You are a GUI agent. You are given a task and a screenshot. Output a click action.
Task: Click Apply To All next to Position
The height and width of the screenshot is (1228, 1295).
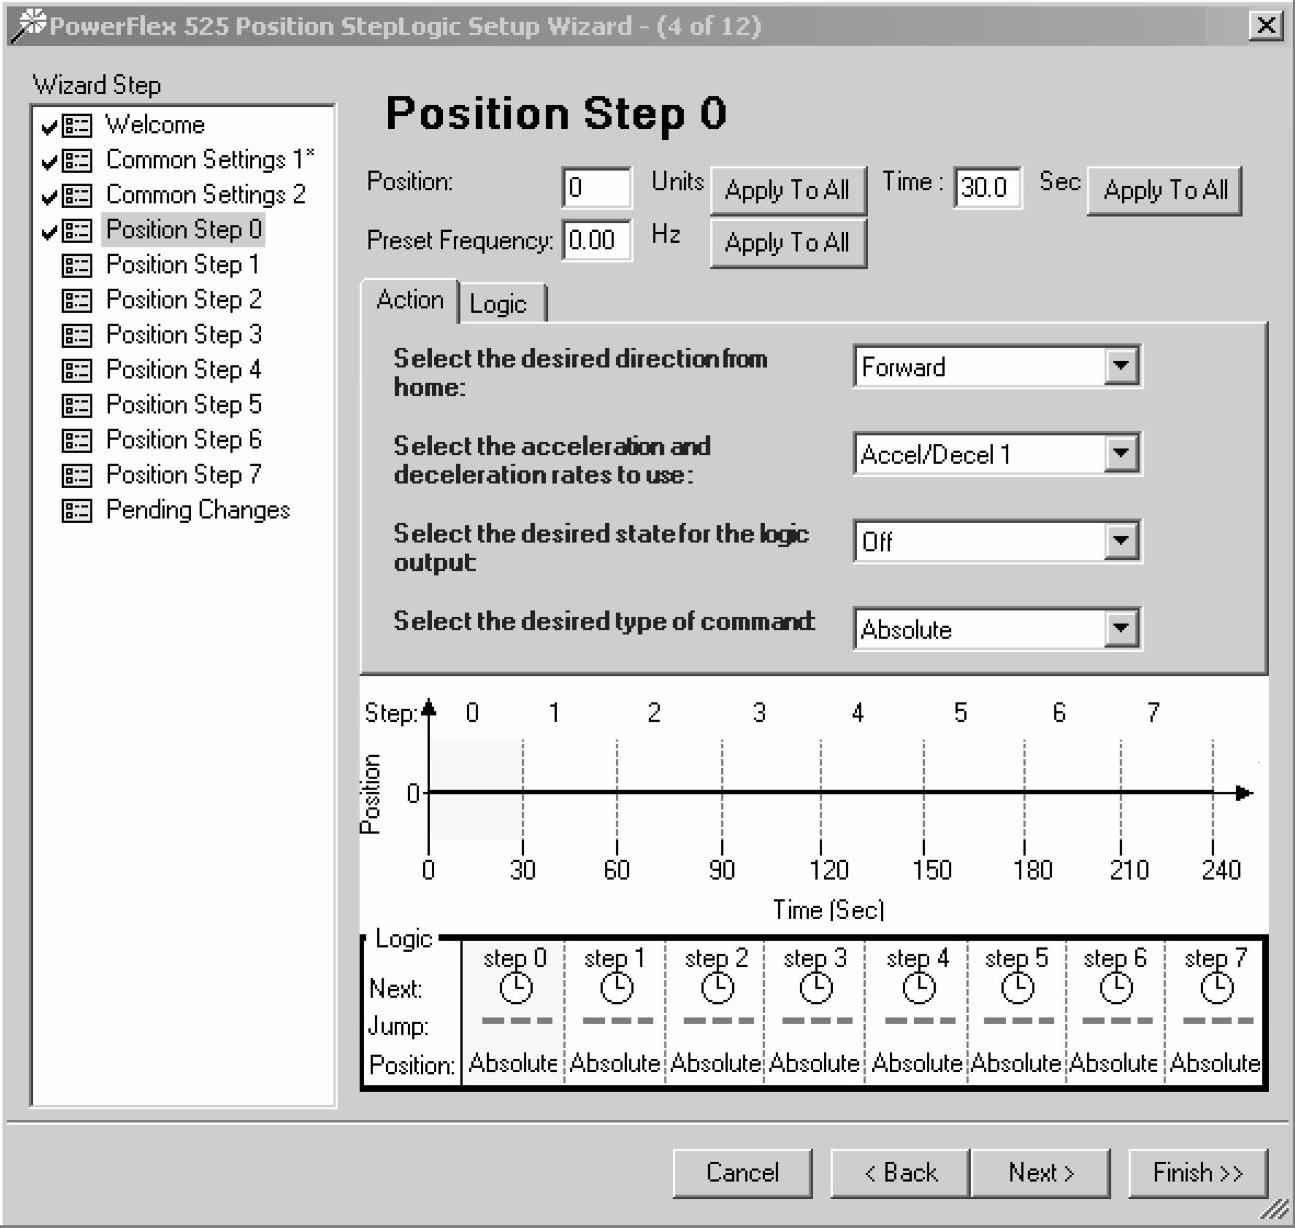(x=788, y=190)
